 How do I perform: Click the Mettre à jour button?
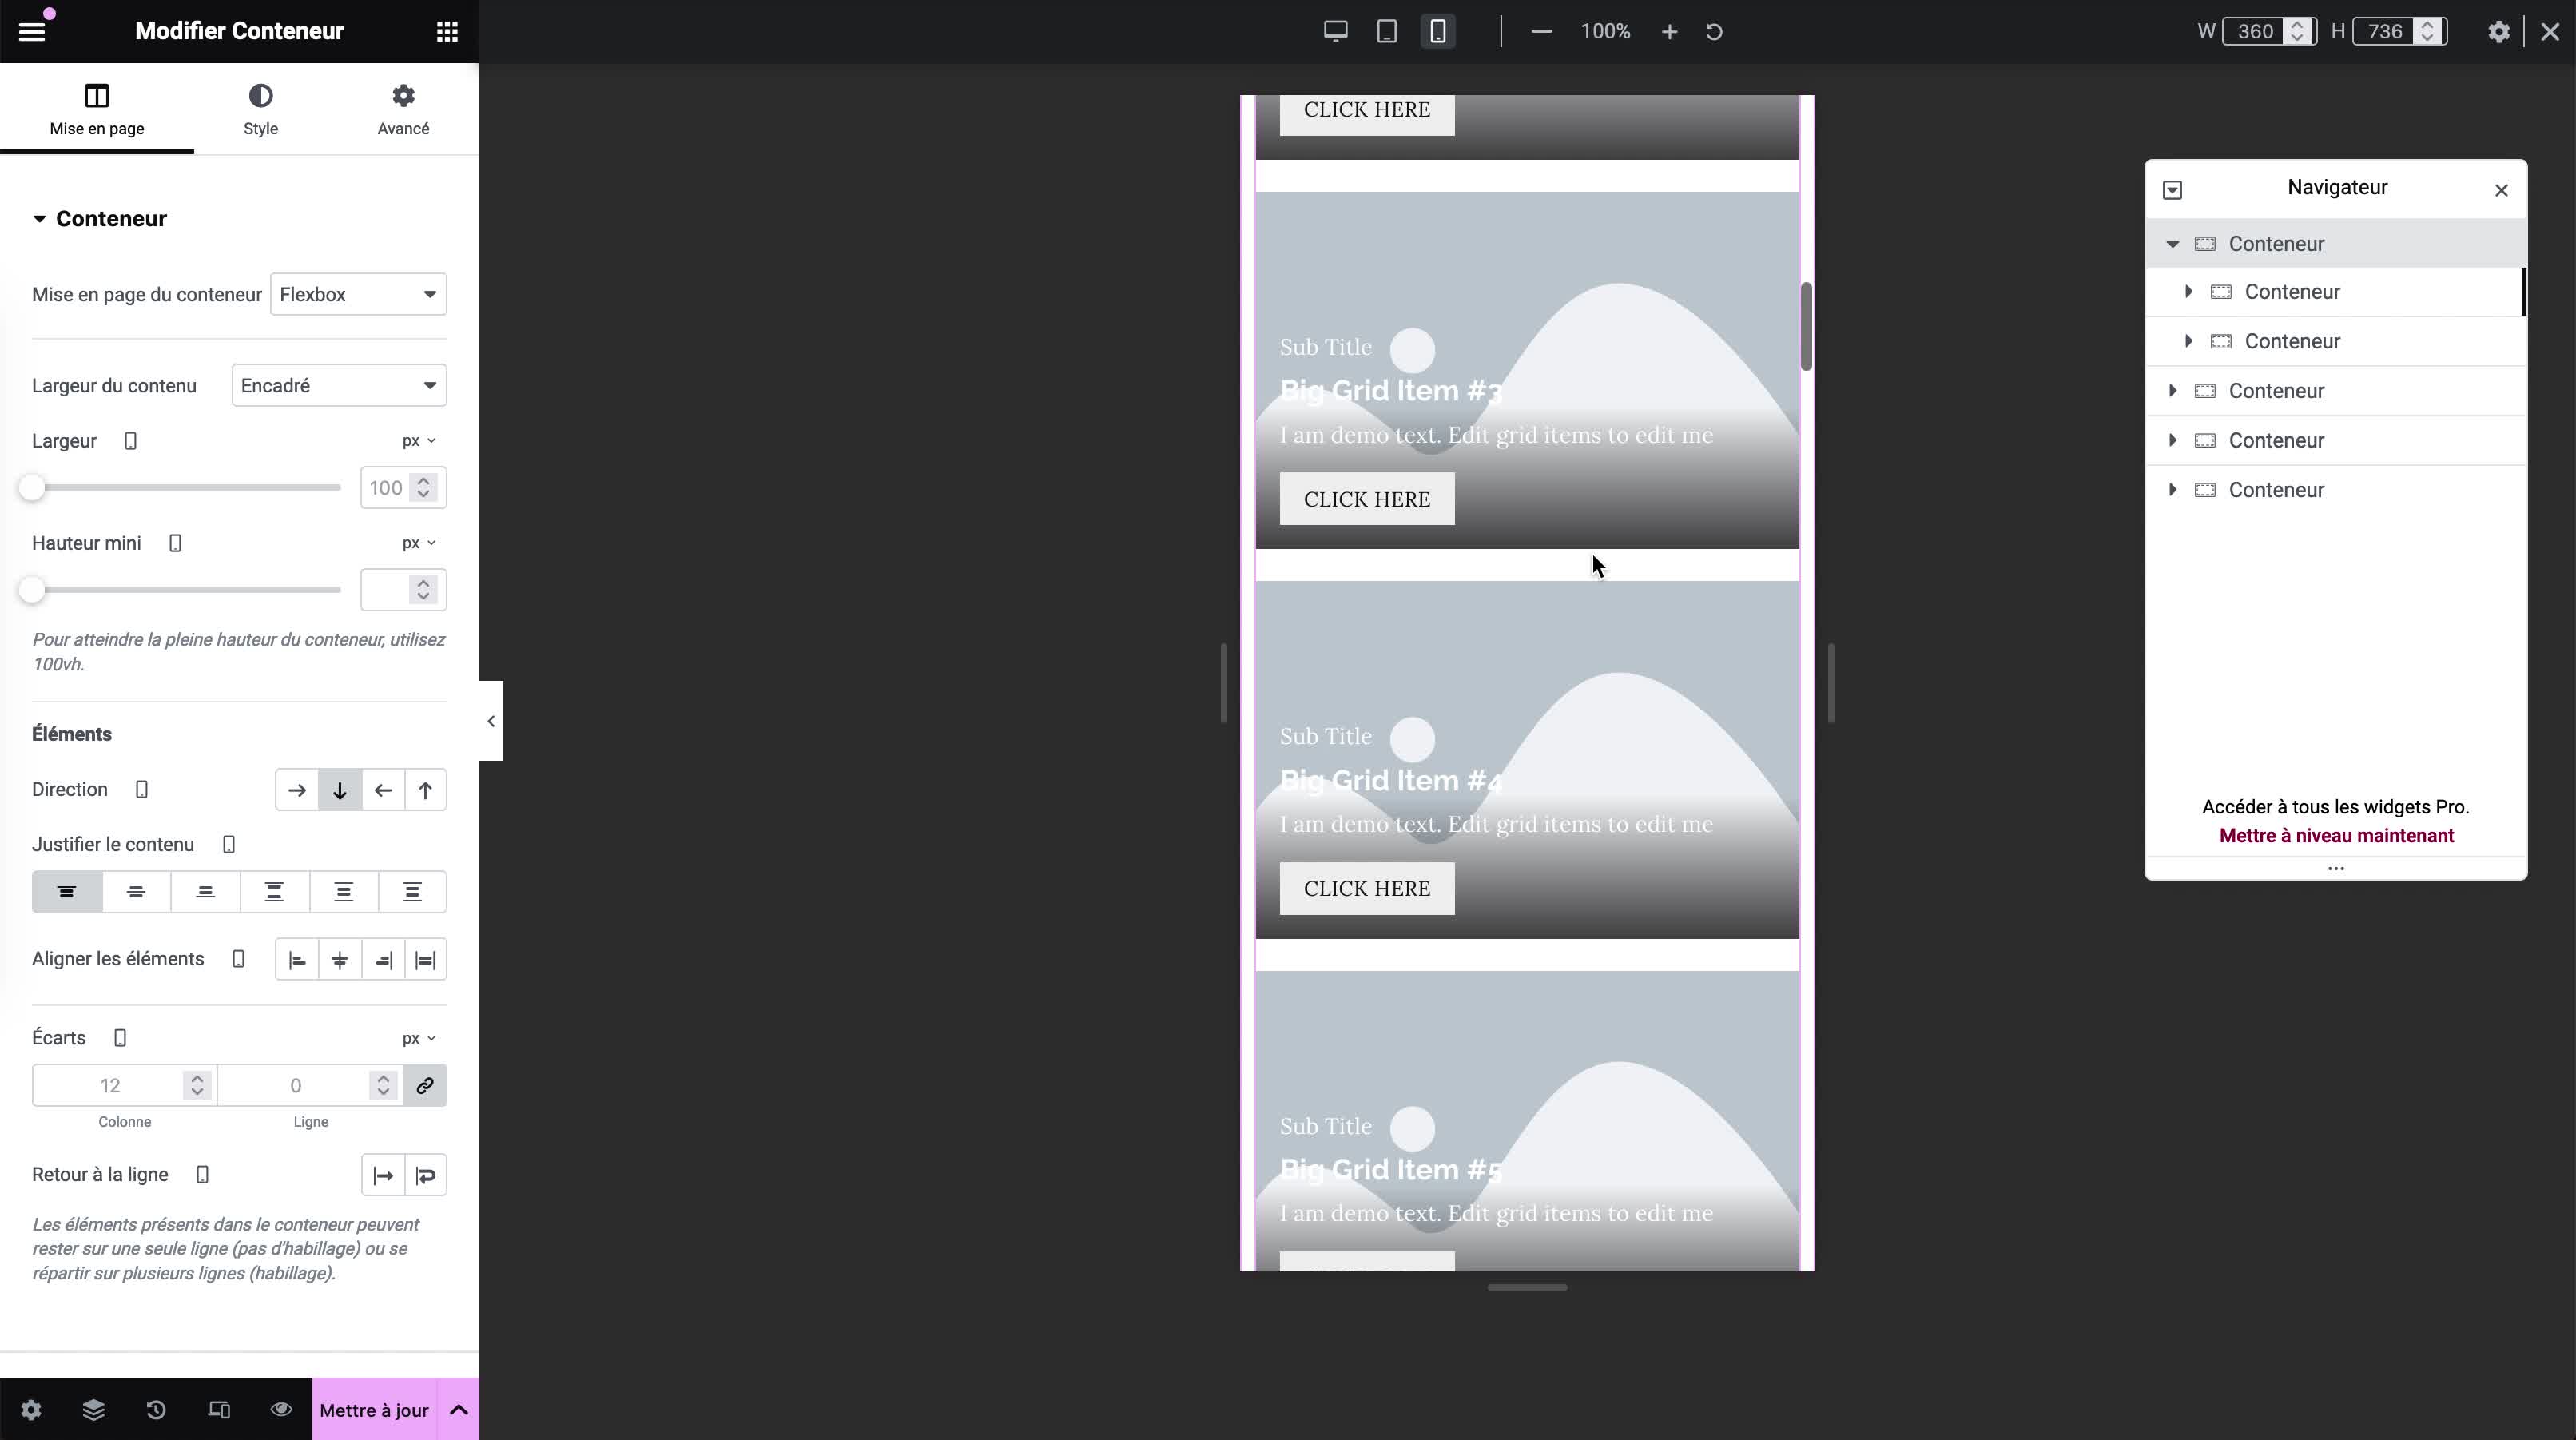(374, 1410)
